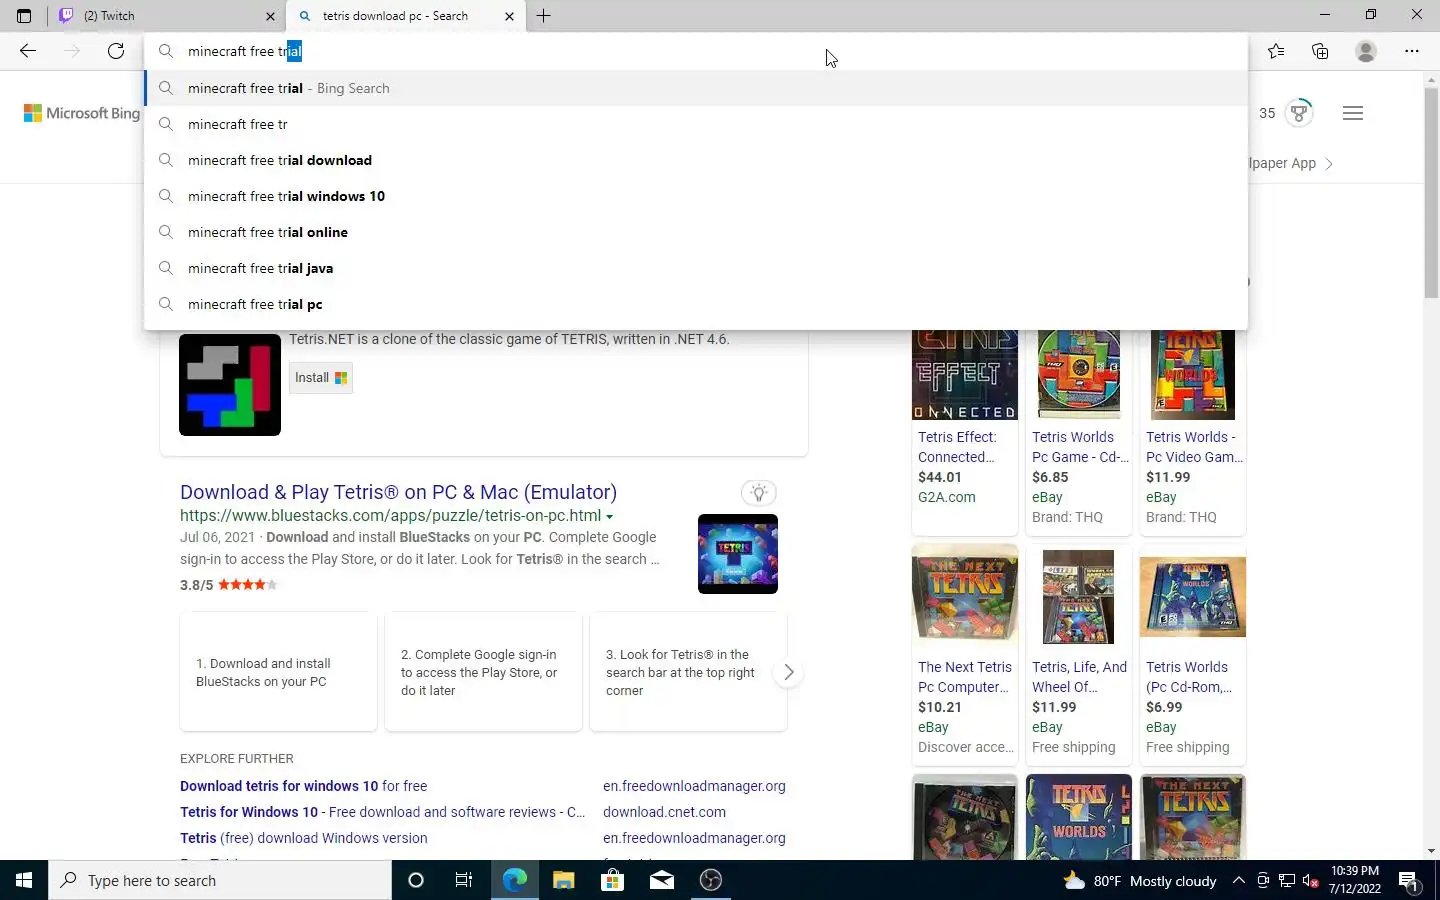Open Download & Play Tetris on PC & Mac link
This screenshot has width=1440, height=900.
pos(398,492)
